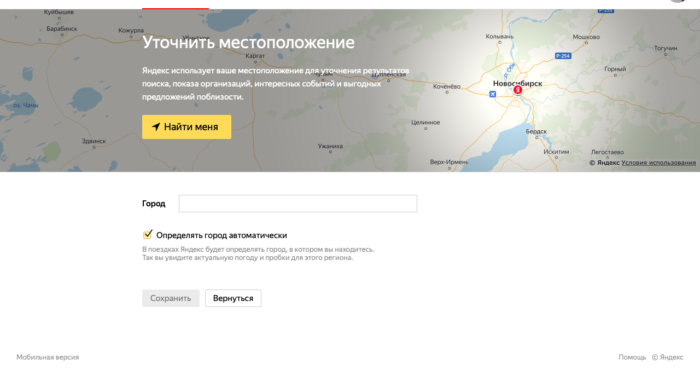Click the Город field label
Screen dimensions: 700x376
coord(154,204)
